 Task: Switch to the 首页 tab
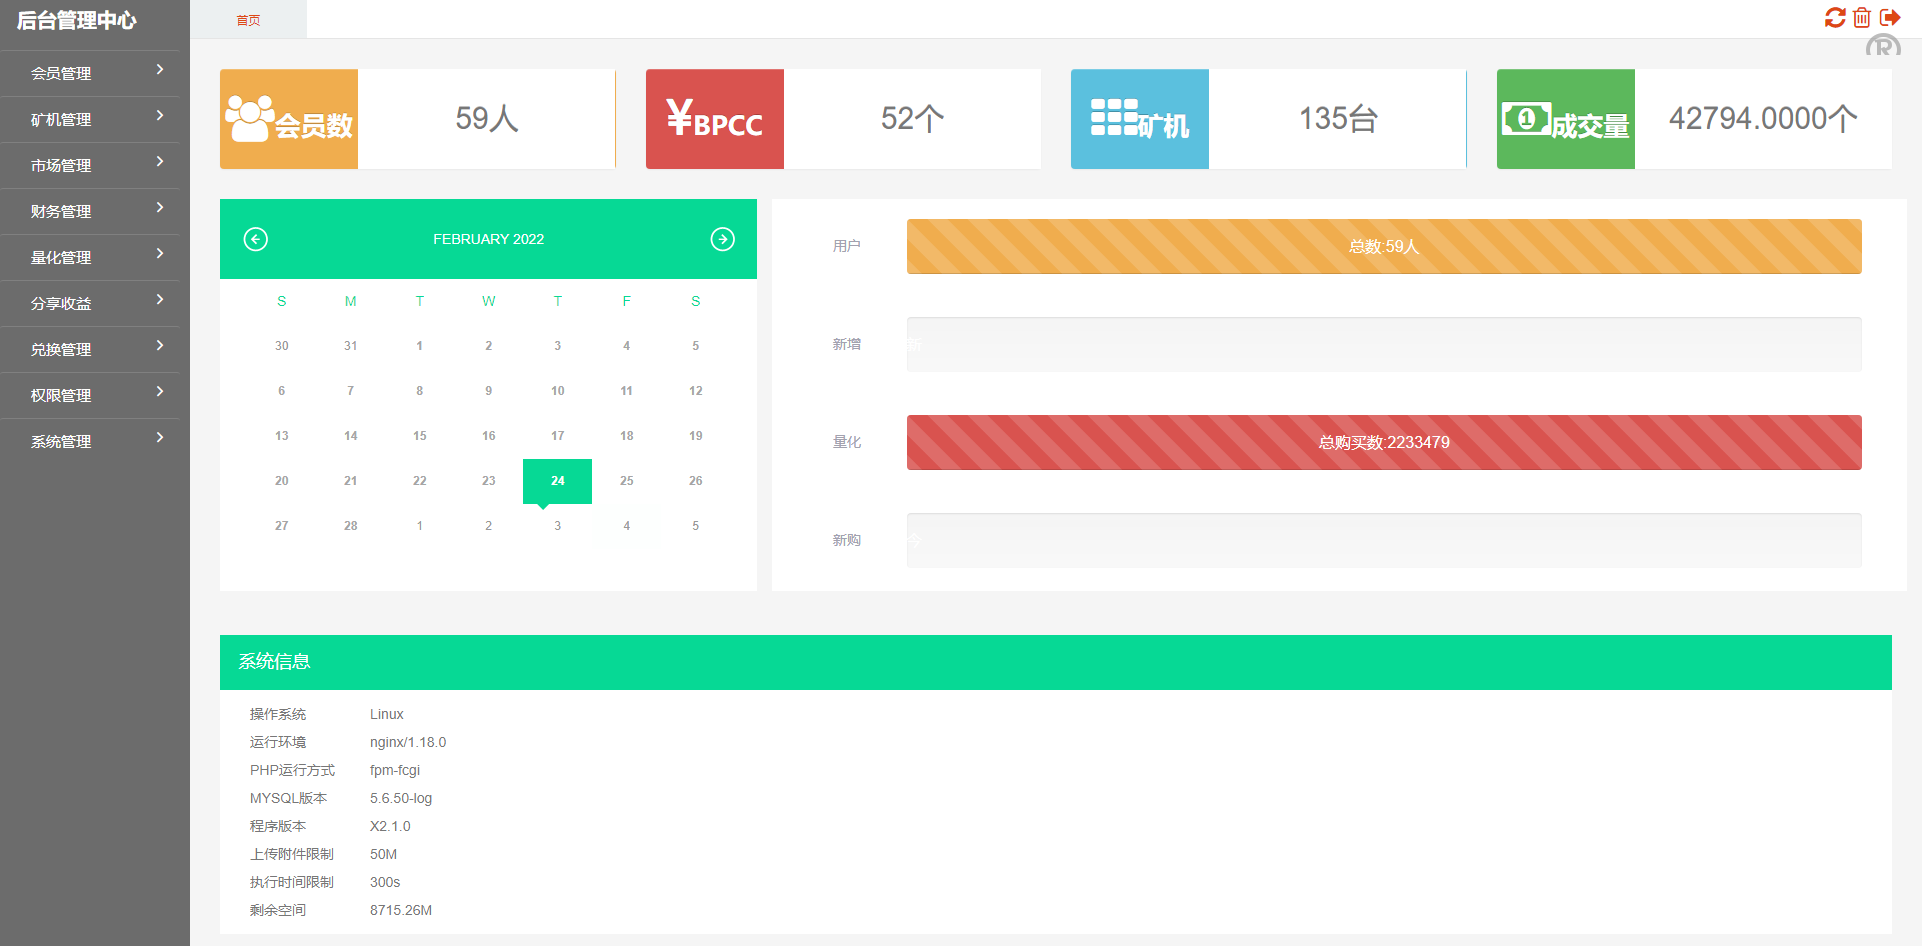coord(248,20)
